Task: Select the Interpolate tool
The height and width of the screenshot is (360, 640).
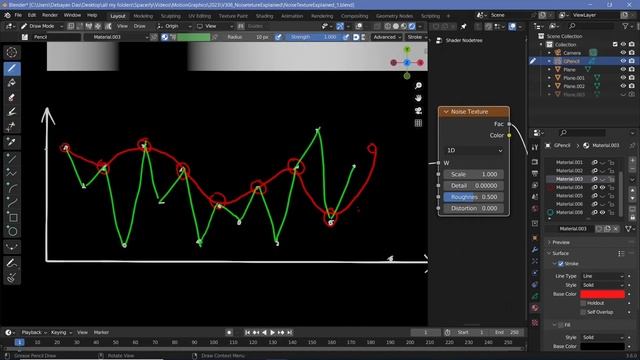Action: (x=11, y=247)
